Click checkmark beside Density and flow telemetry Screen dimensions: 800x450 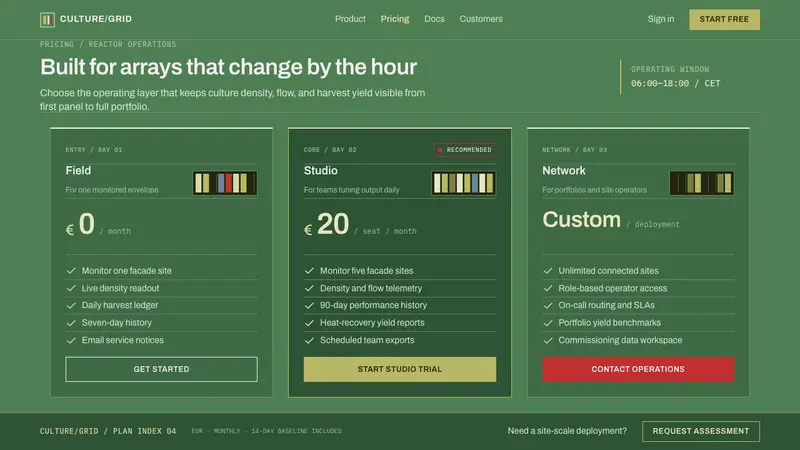[x=309, y=288]
